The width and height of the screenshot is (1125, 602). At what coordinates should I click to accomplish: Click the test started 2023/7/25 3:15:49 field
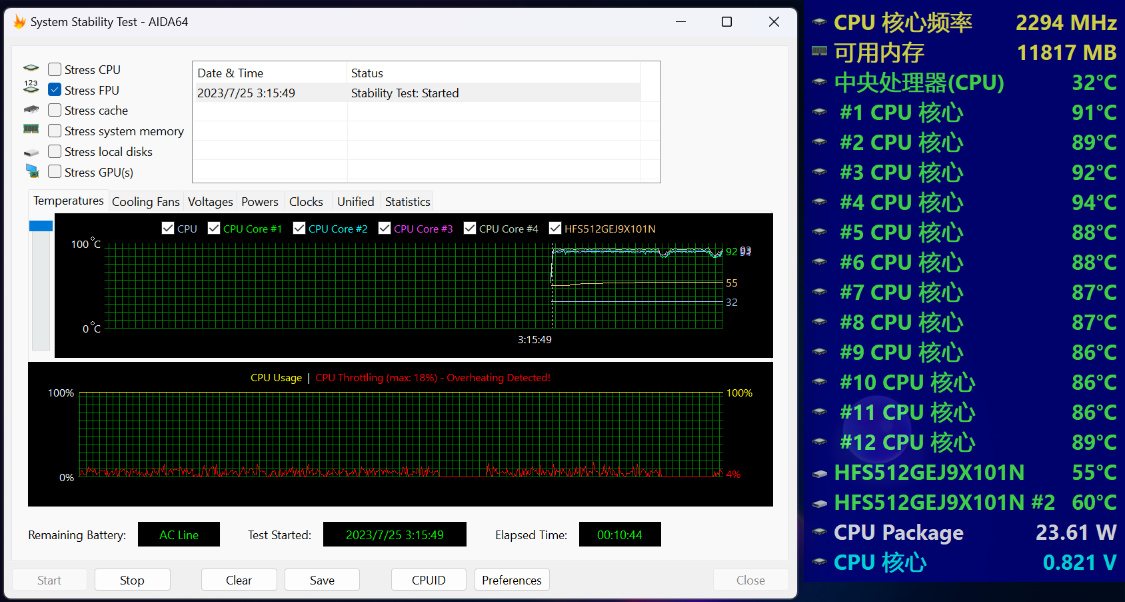(395, 535)
